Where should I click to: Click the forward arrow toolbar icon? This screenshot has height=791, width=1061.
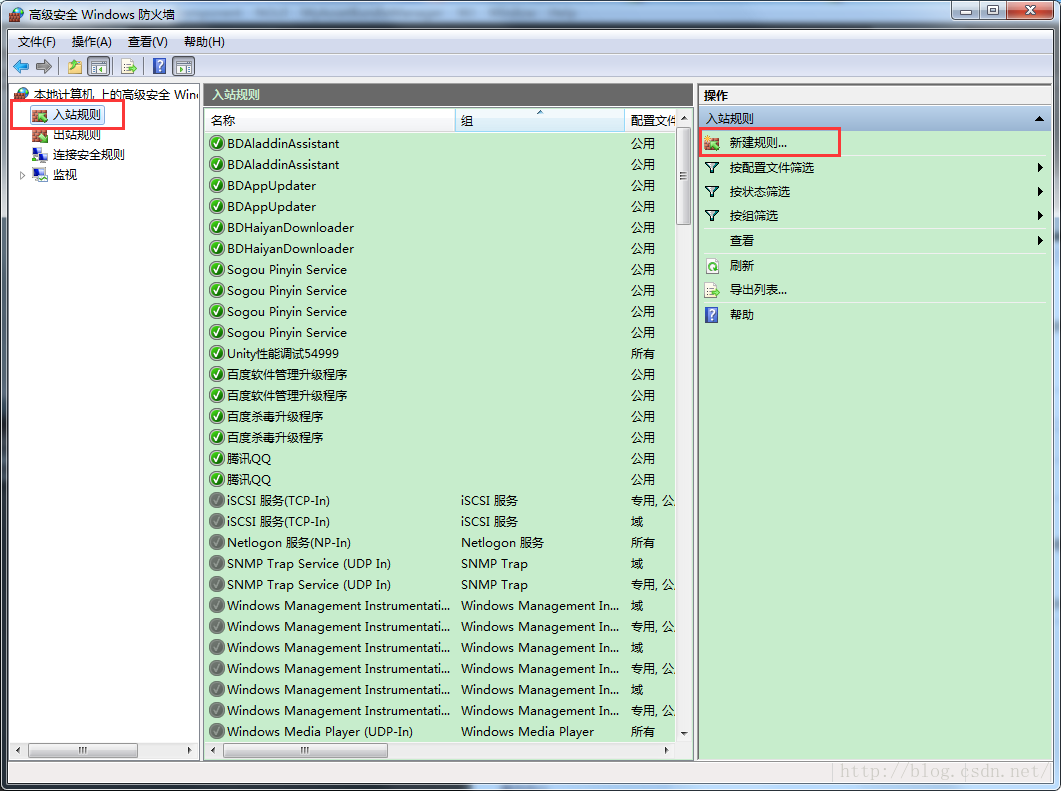[44, 66]
